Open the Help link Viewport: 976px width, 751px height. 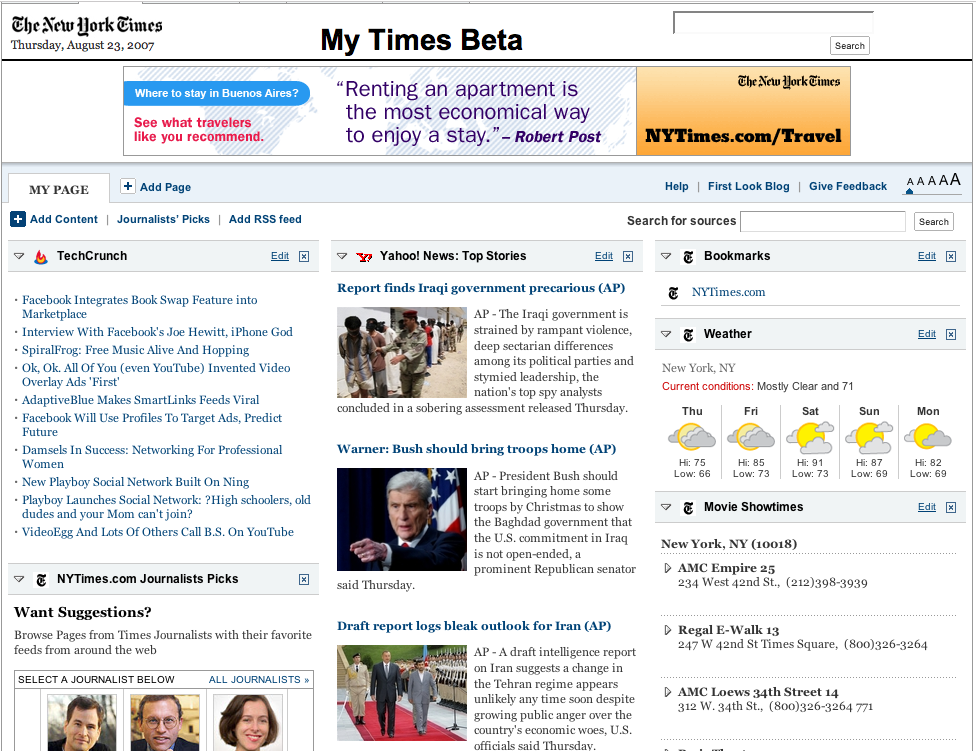tap(677, 186)
